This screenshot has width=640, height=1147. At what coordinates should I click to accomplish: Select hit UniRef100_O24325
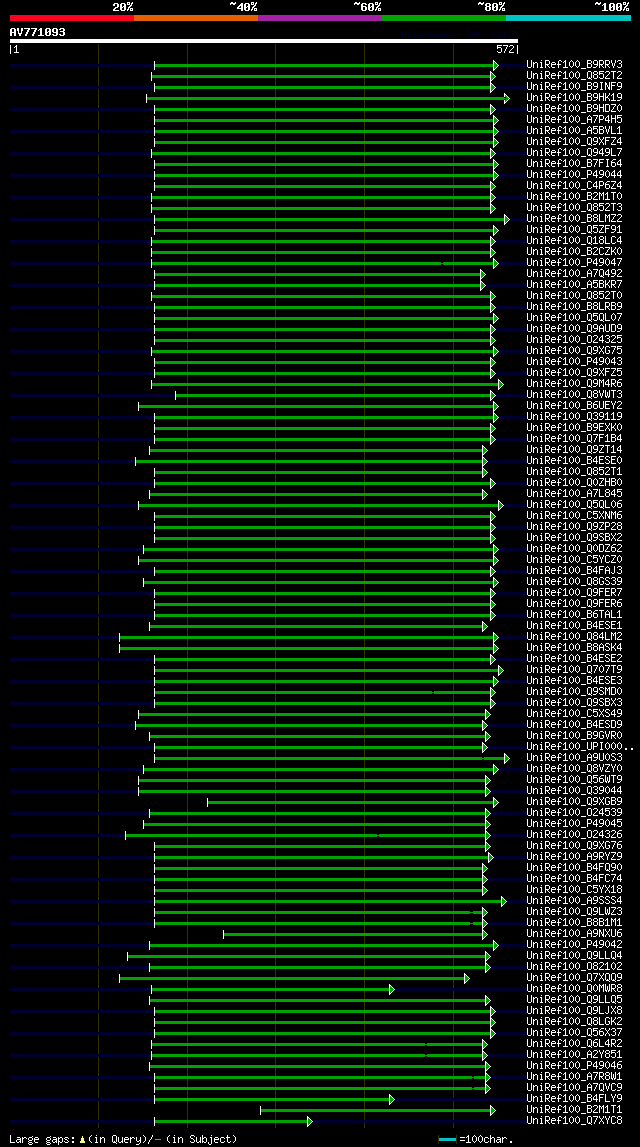pos(574,340)
